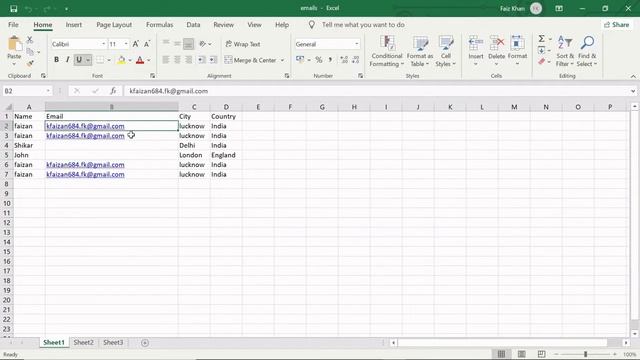The image size is (640, 360).
Task: Click the Fill Color paint bucket
Action: point(122,60)
